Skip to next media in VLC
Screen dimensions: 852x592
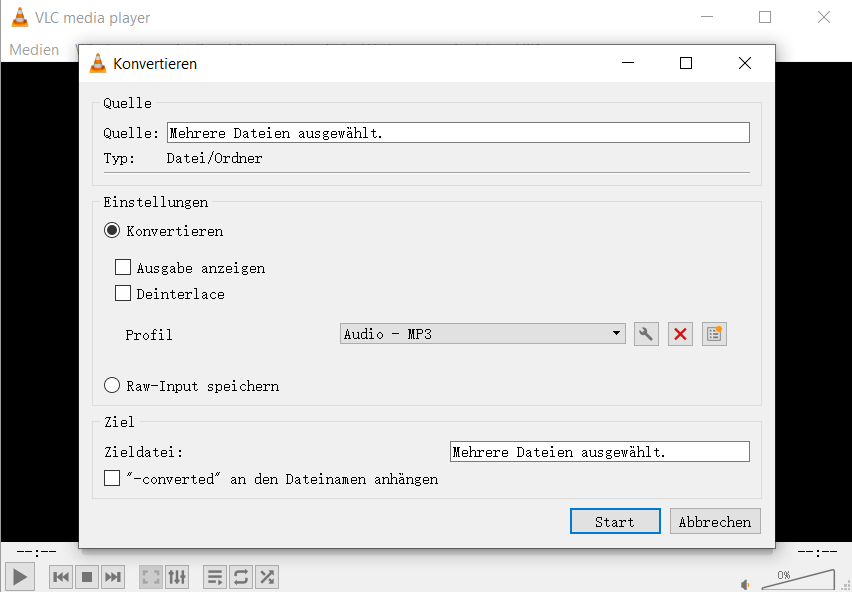point(112,577)
